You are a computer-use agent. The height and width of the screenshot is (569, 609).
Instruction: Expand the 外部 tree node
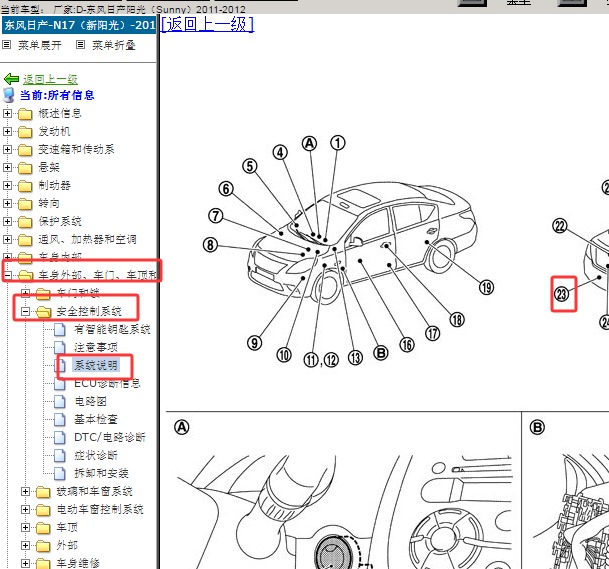click(x=25, y=545)
